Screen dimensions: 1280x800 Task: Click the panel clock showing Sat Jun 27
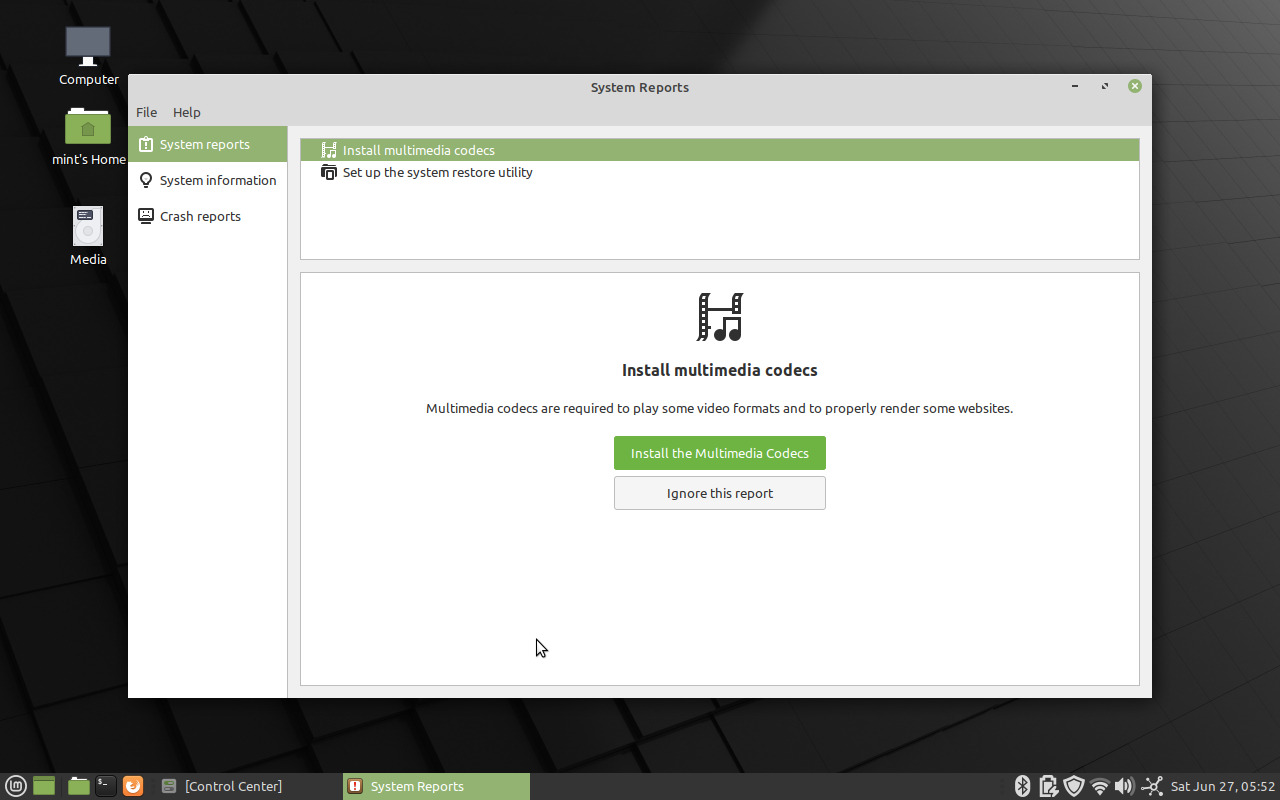point(1223,786)
